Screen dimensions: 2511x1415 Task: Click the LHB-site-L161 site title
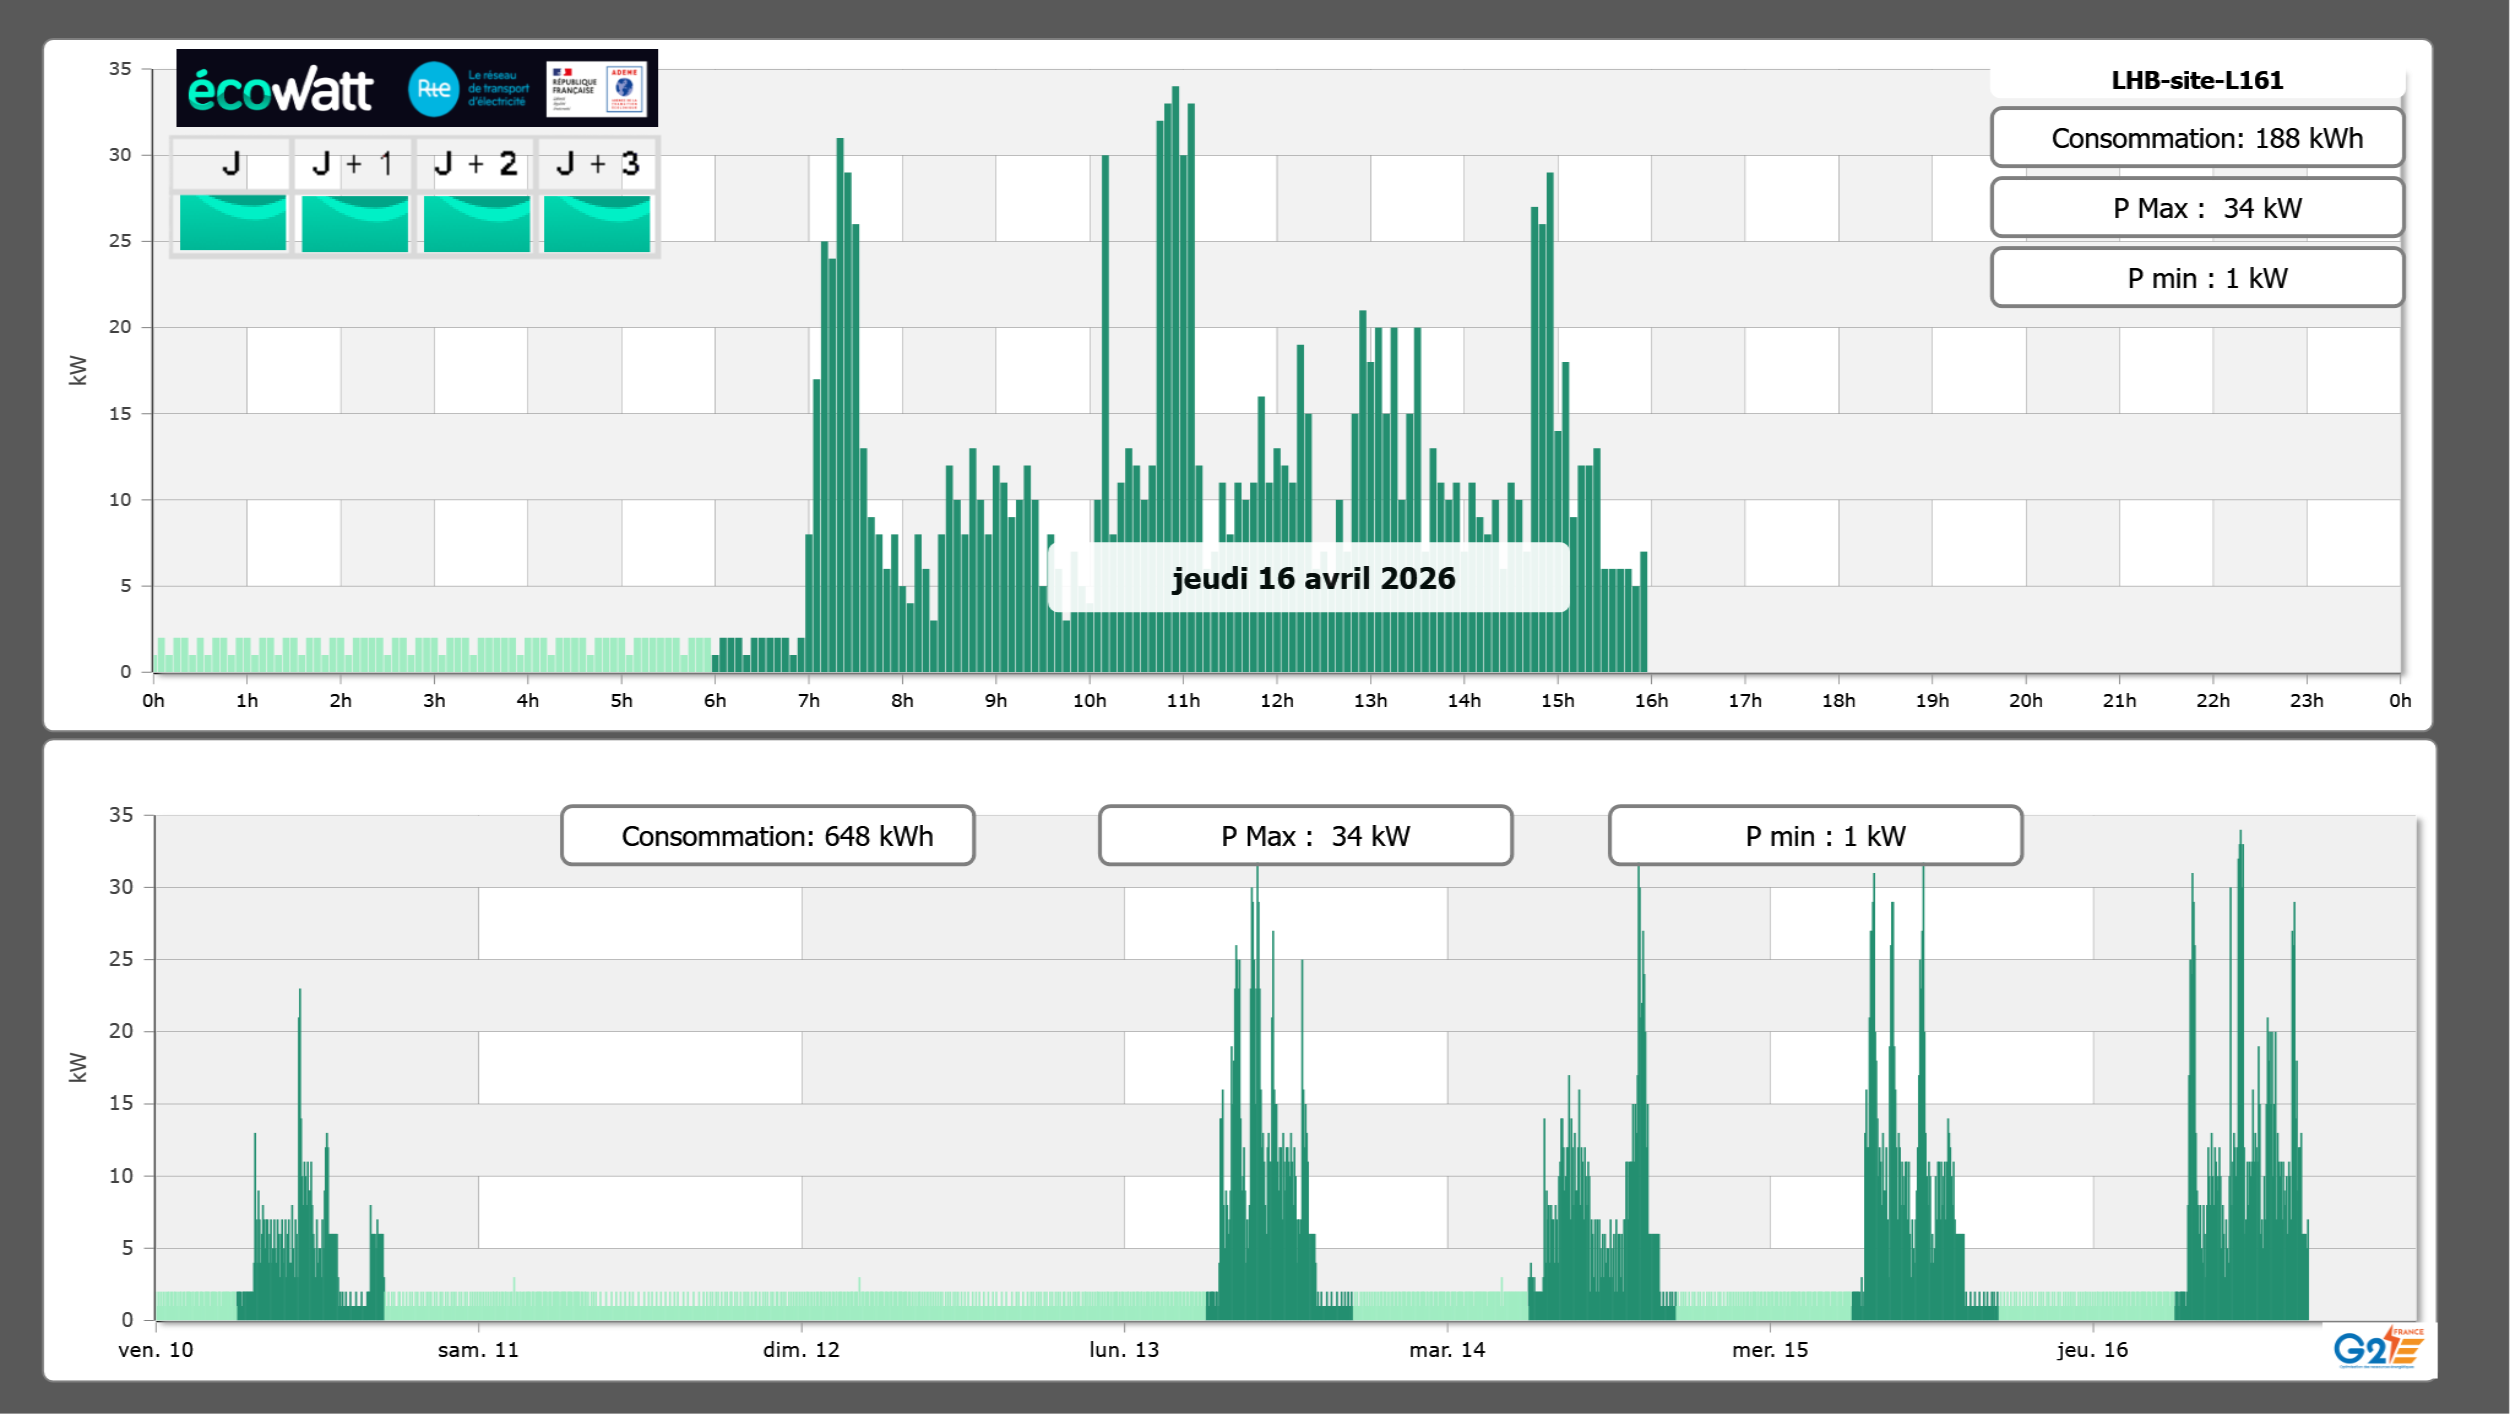(x=2196, y=80)
